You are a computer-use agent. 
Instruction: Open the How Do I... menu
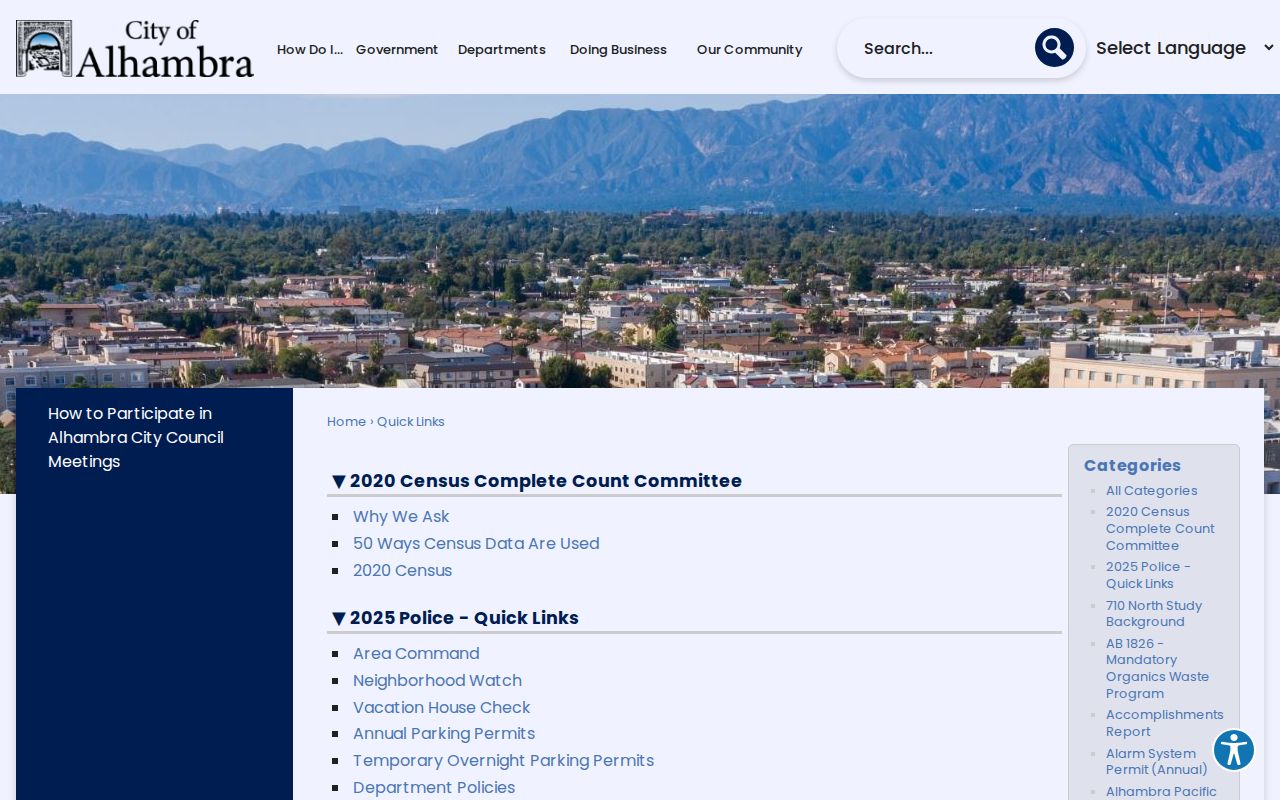[x=310, y=49]
